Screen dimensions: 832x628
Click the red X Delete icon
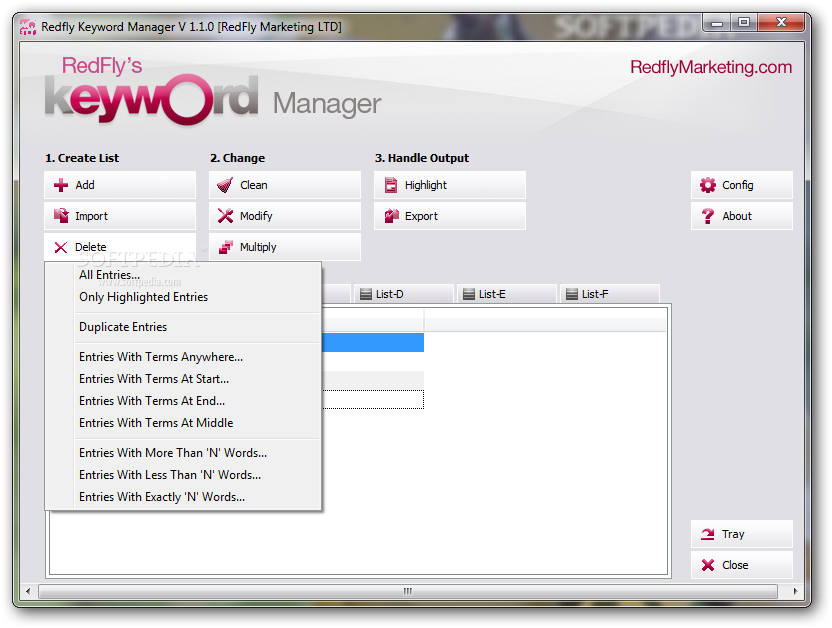[x=61, y=247]
